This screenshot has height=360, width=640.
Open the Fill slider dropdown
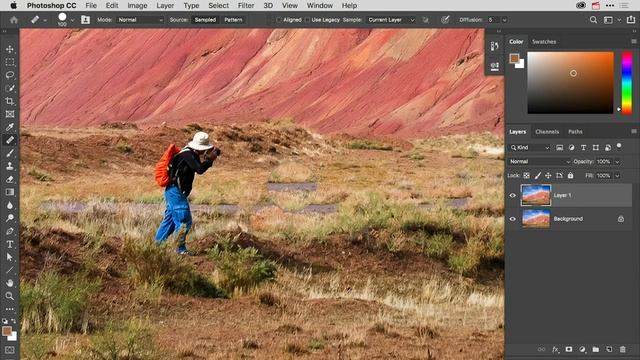[x=617, y=176]
